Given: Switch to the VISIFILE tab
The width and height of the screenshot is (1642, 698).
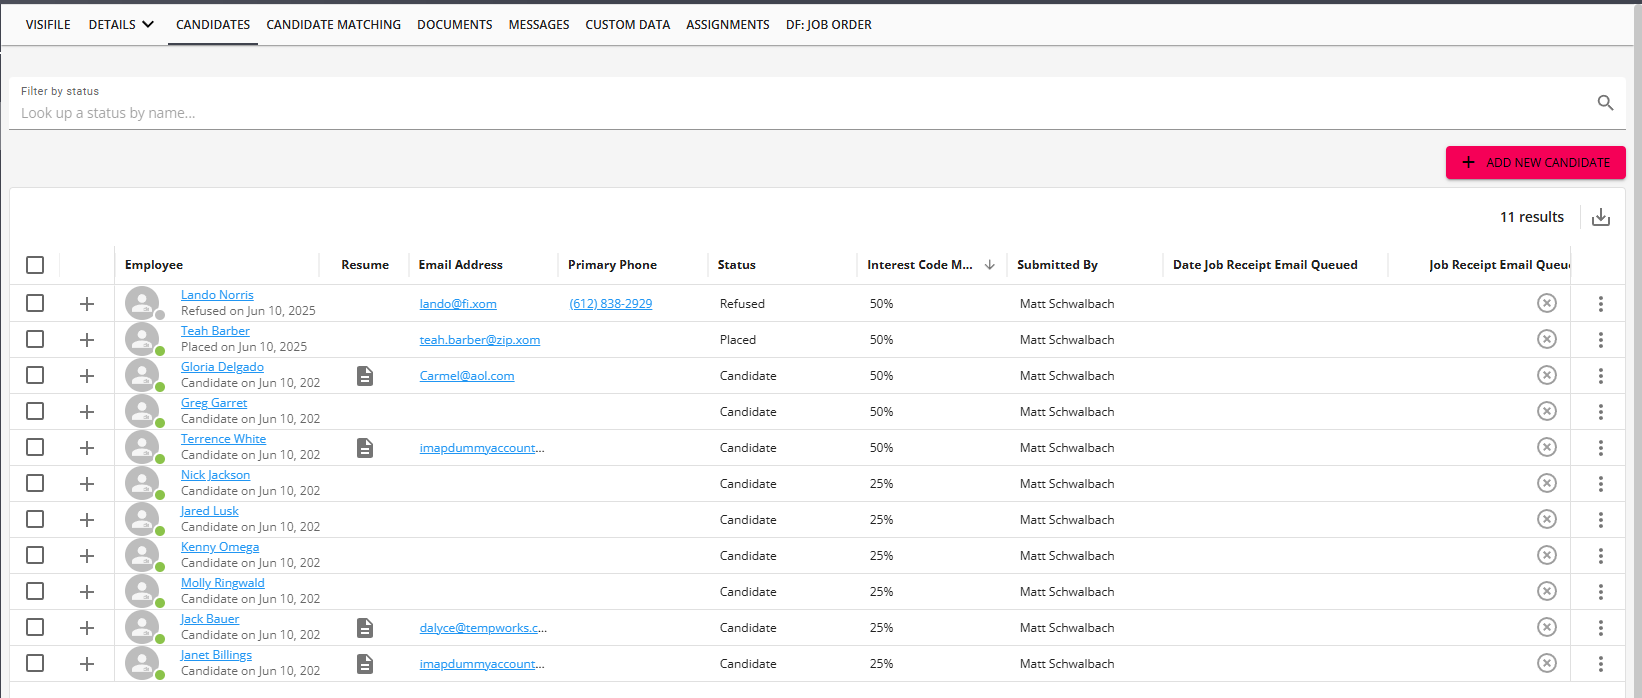Looking at the screenshot, I should click(x=48, y=25).
